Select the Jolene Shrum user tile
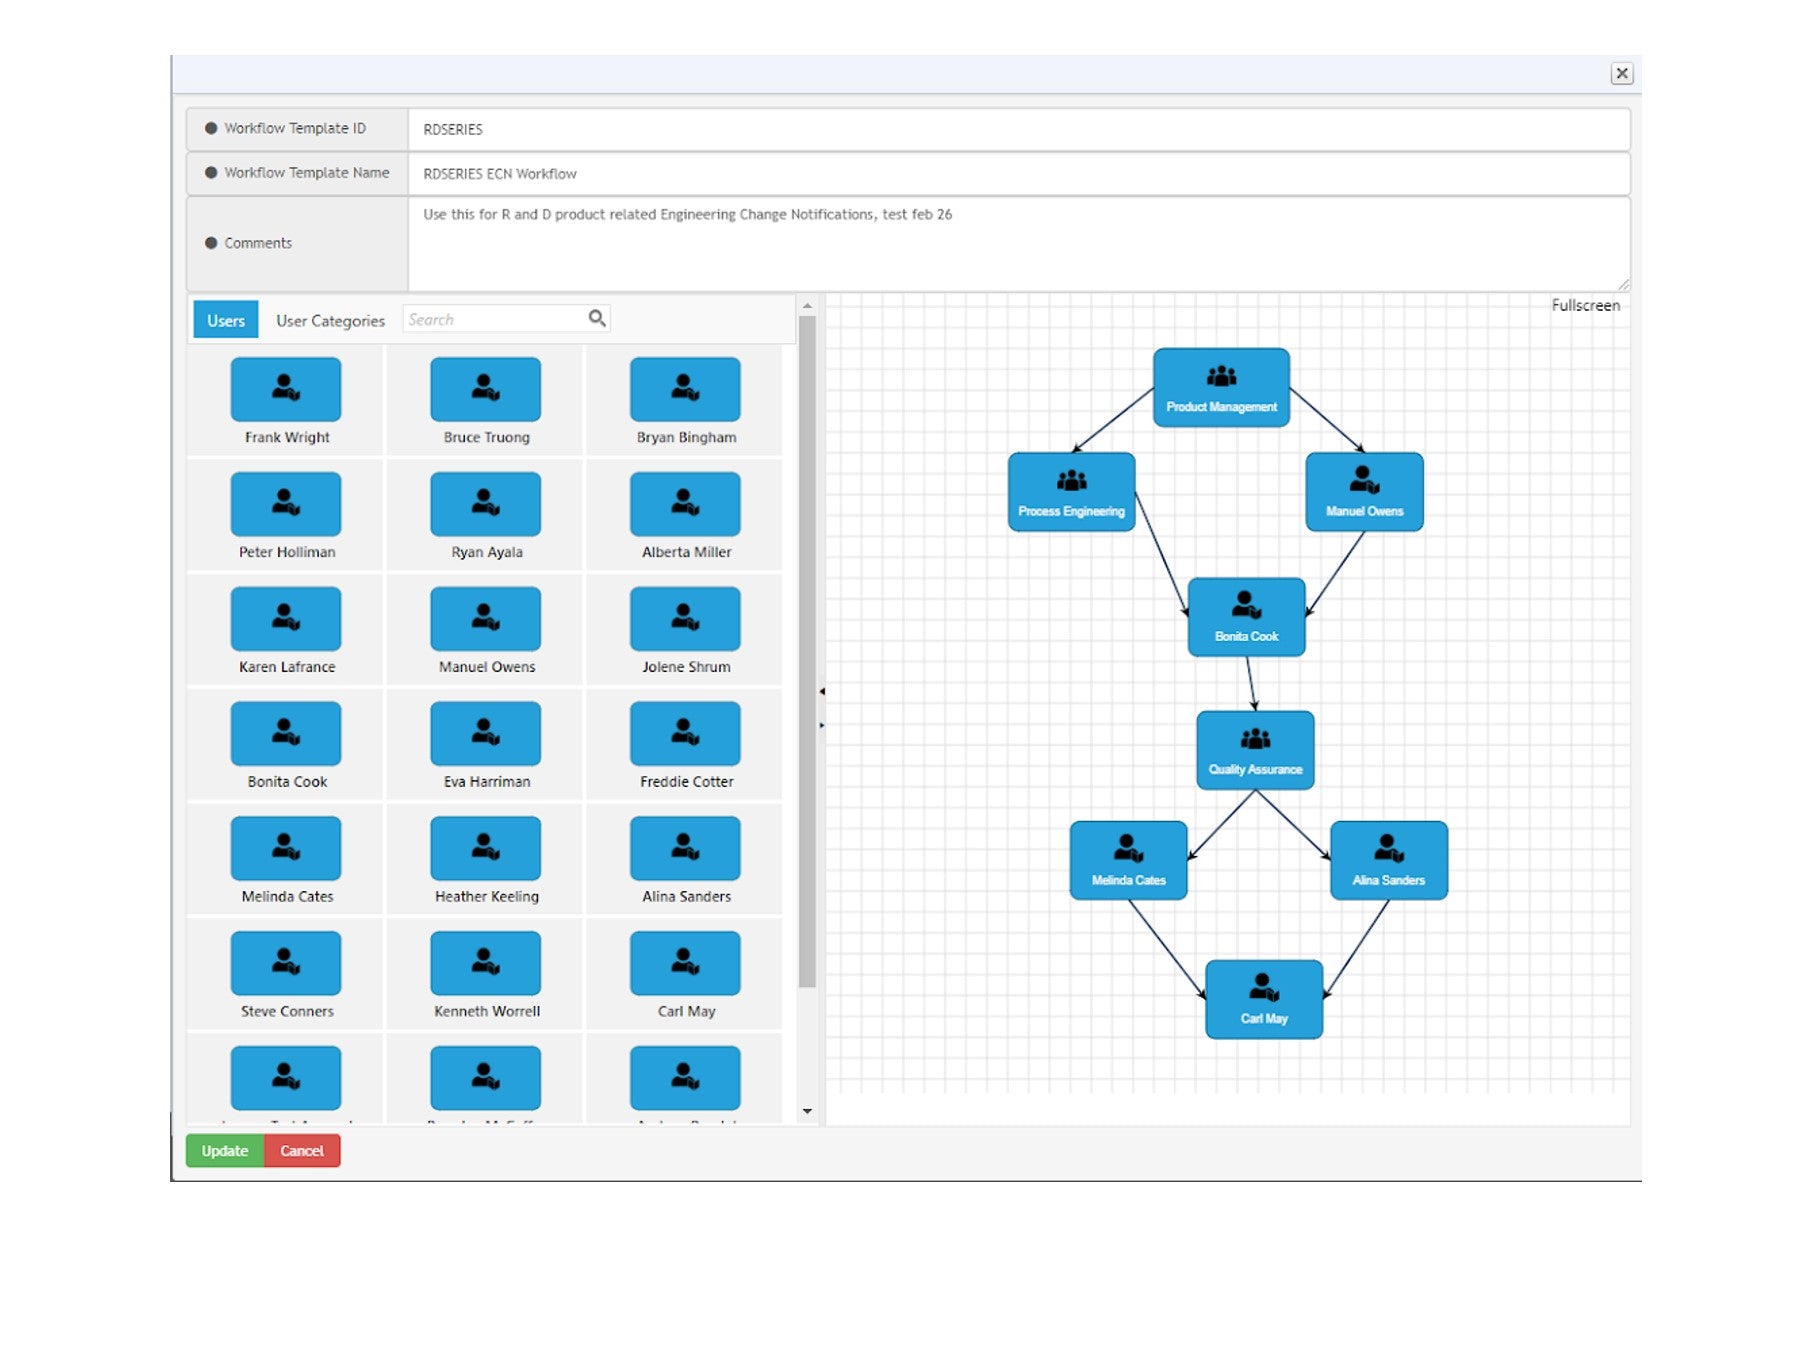The width and height of the screenshot is (1800, 1372). (685, 620)
